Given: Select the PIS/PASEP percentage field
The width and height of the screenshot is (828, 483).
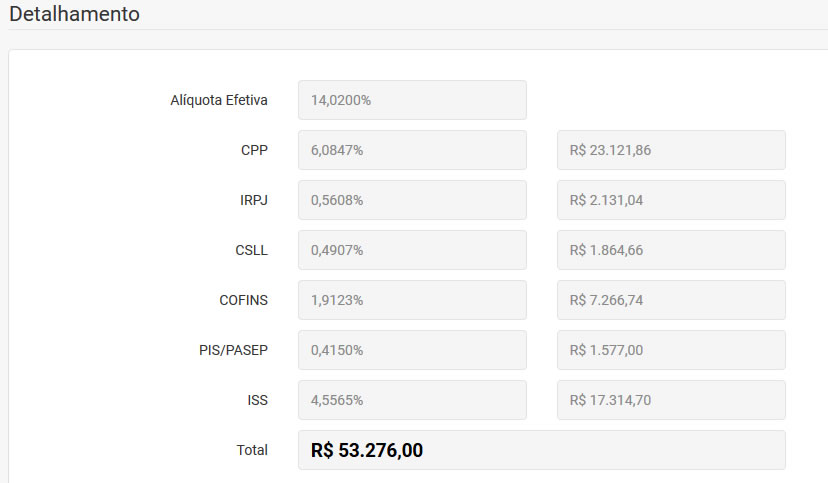Looking at the screenshot, I should pyautogui.click(x=412, y=350).
